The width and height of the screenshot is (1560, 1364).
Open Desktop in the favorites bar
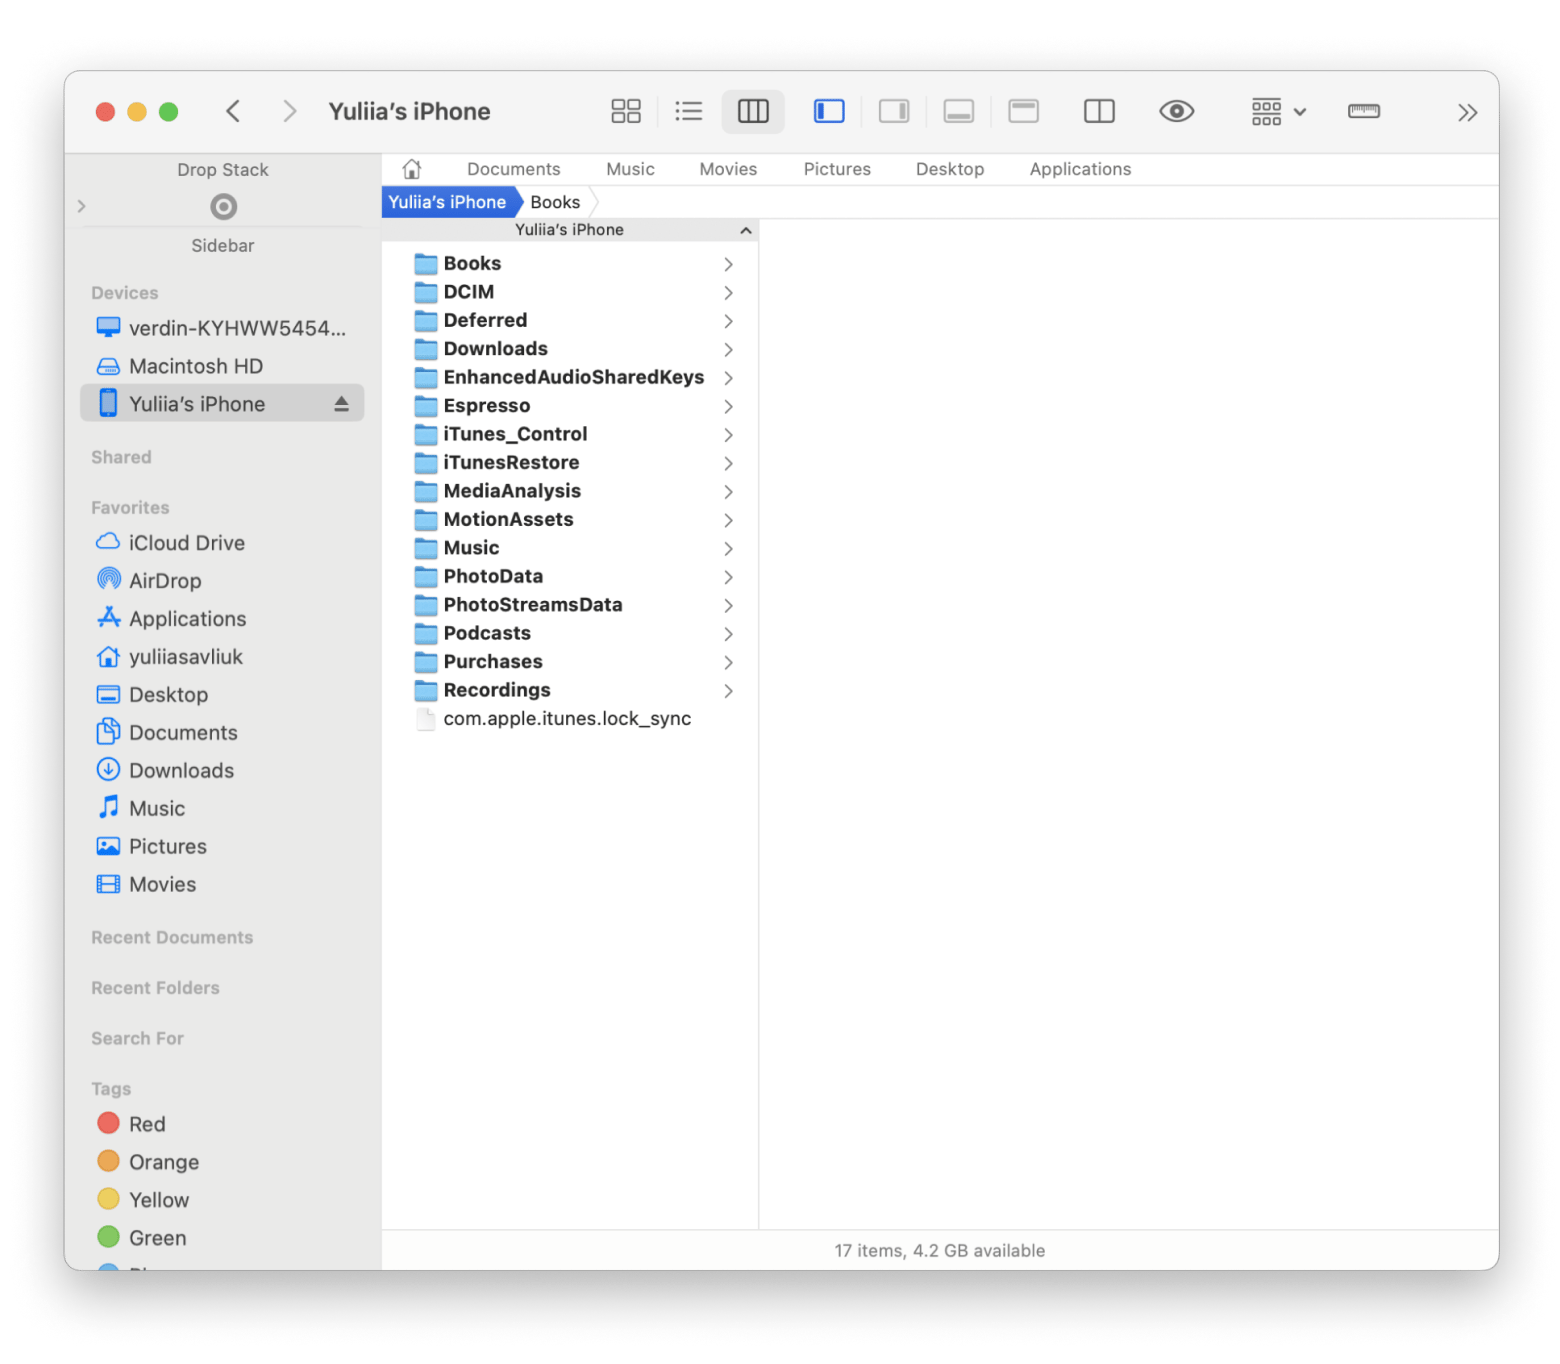[x=950, y=169]
